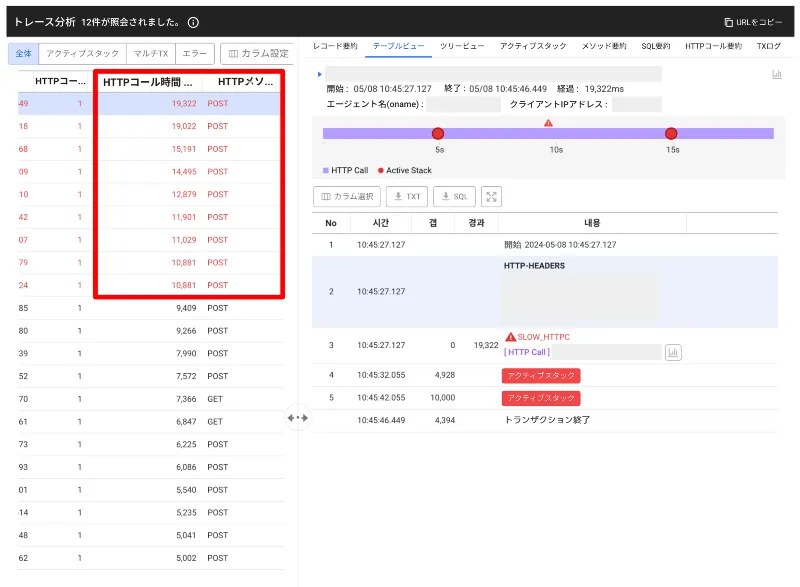Screen dimensions: 800x587
Task: Open the ツリービュー tab
Action: click(x=462, y=46)
